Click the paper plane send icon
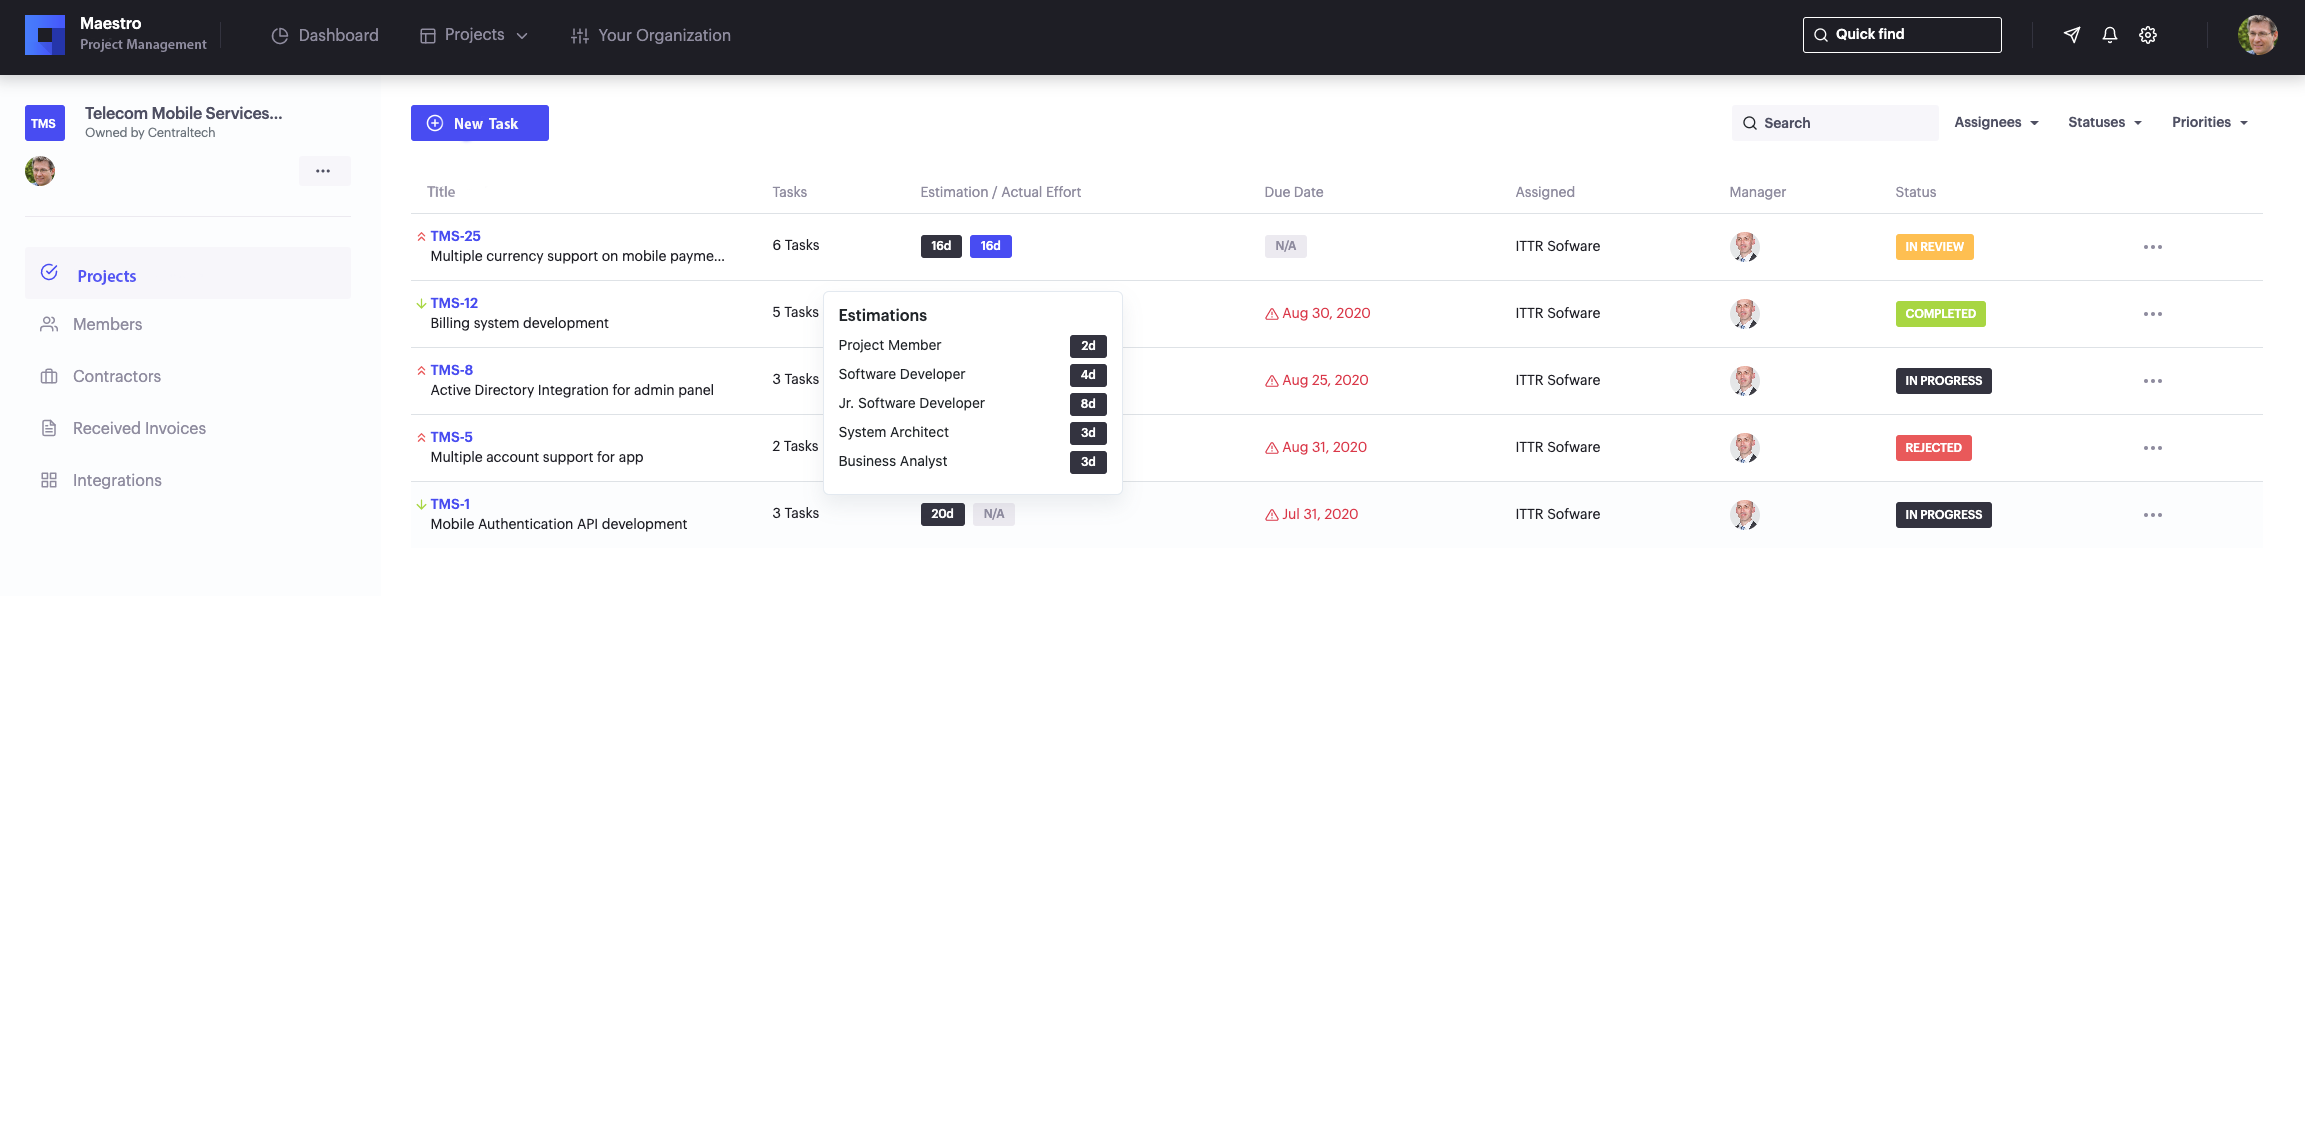Image resolution: width=2305 pixels, height=1121 pixels. pyautogui.click(x=2072, y=35)
